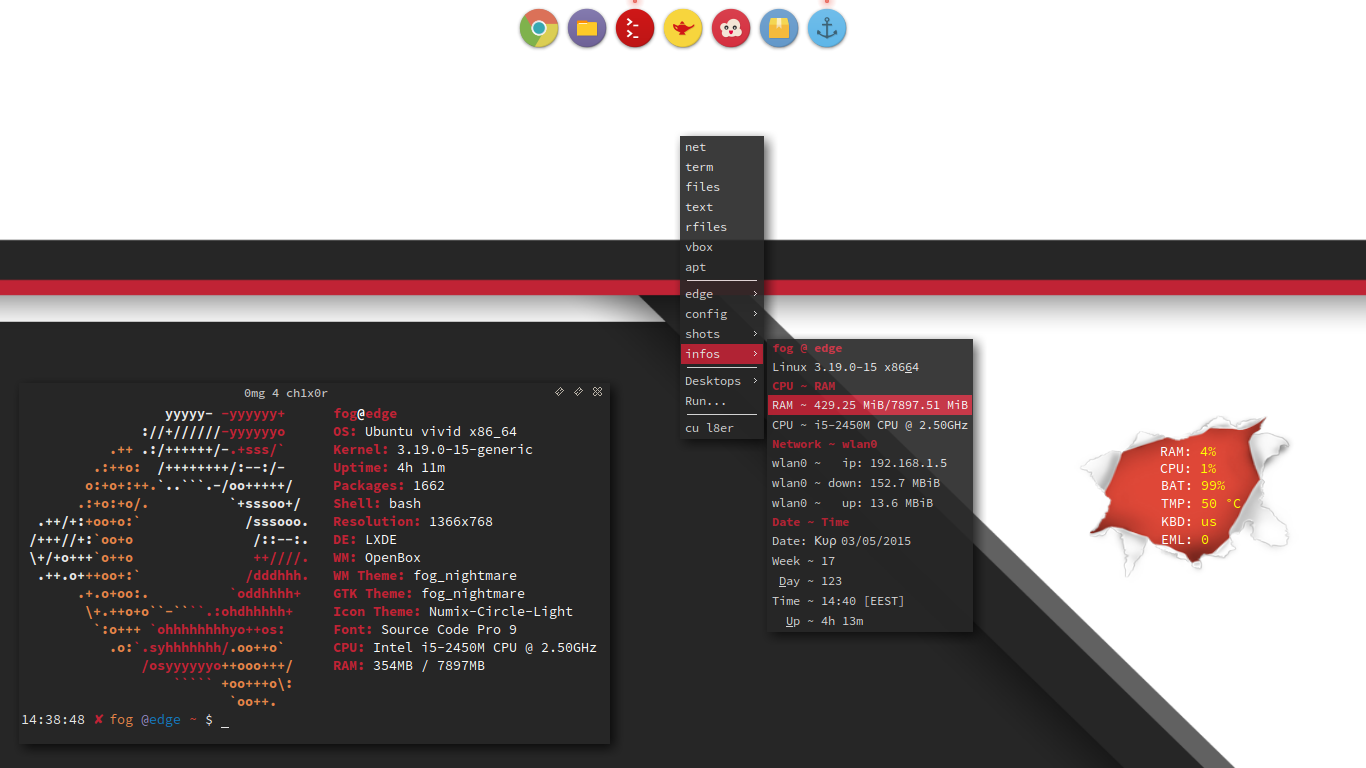Click 'Resolution: 1366x768' in terminal
Viewport: 1366px width, 768px height.
(x=413, y=522)
